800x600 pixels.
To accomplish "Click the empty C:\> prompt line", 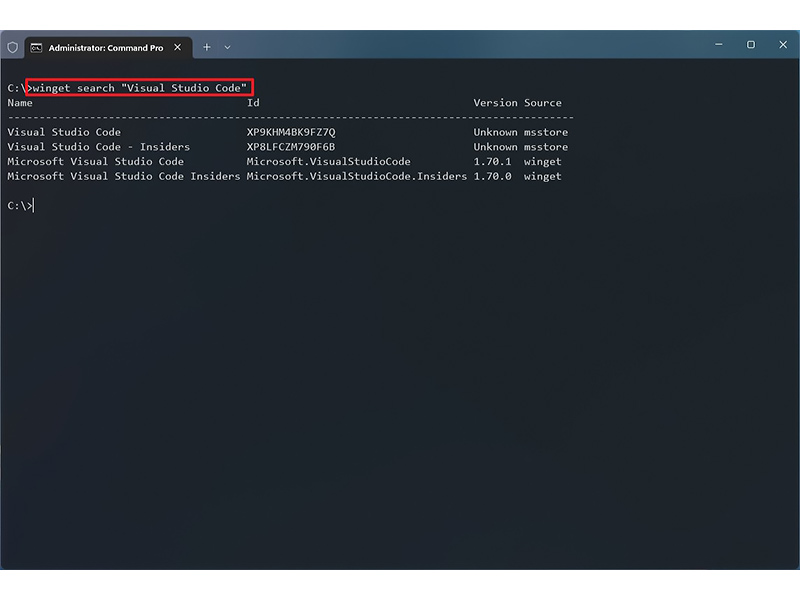I will click(20, 206).
